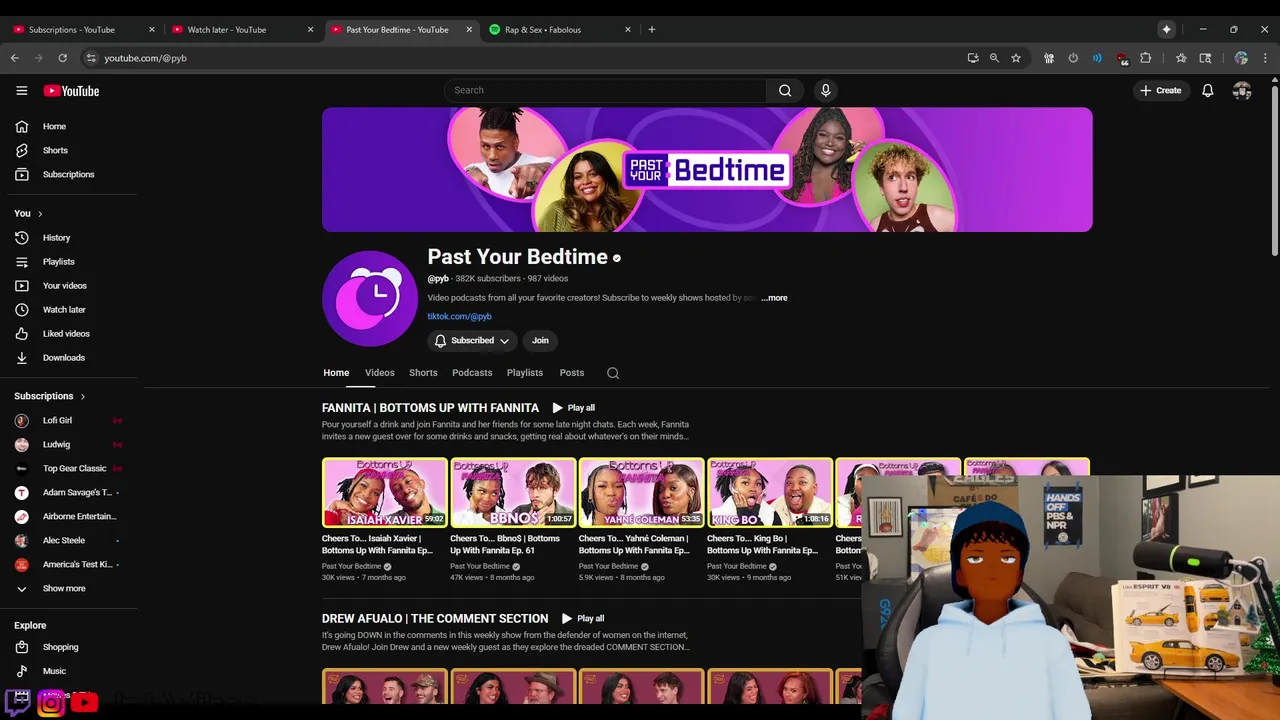Open the browser extensions puzzle icon

[1146, 58]
